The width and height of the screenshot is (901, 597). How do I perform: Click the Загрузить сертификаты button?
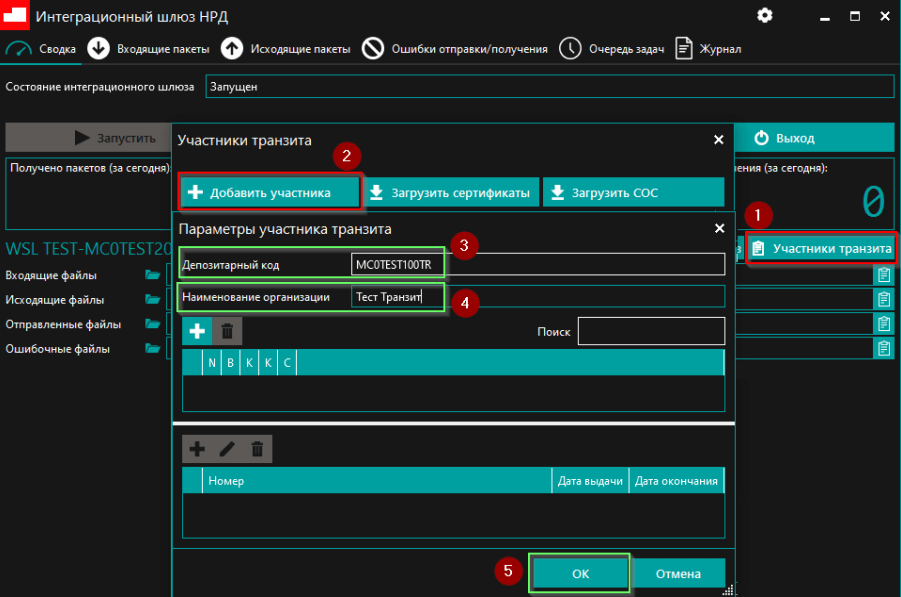[451, 192]
